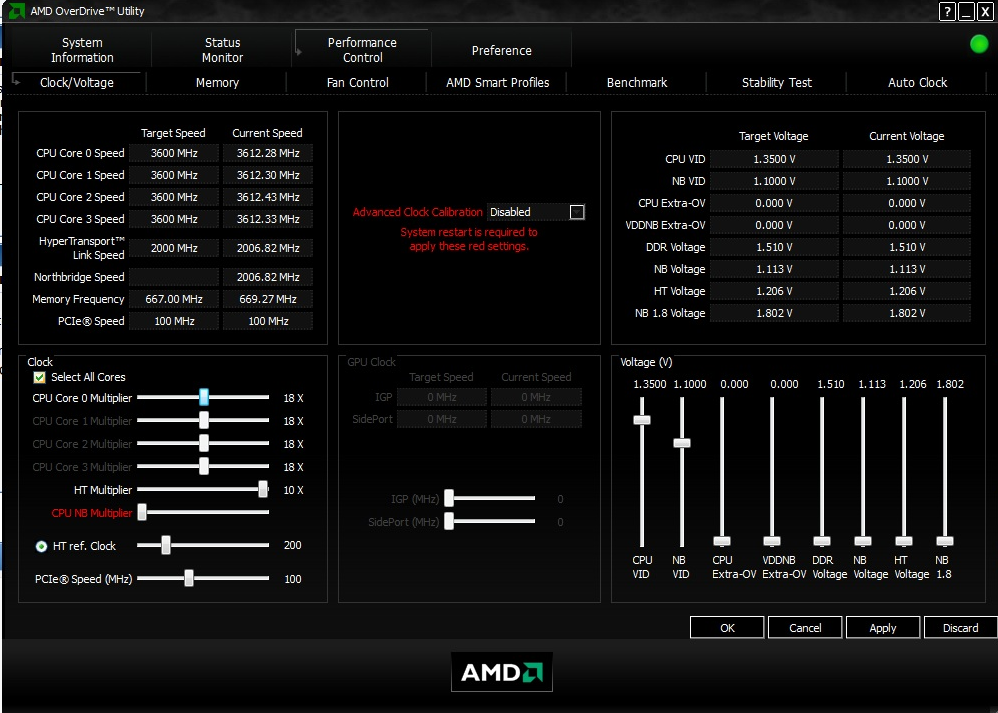The image size is (998, 713).
Task: Click the NB VID target voltage field
Action: pos(774,181)
